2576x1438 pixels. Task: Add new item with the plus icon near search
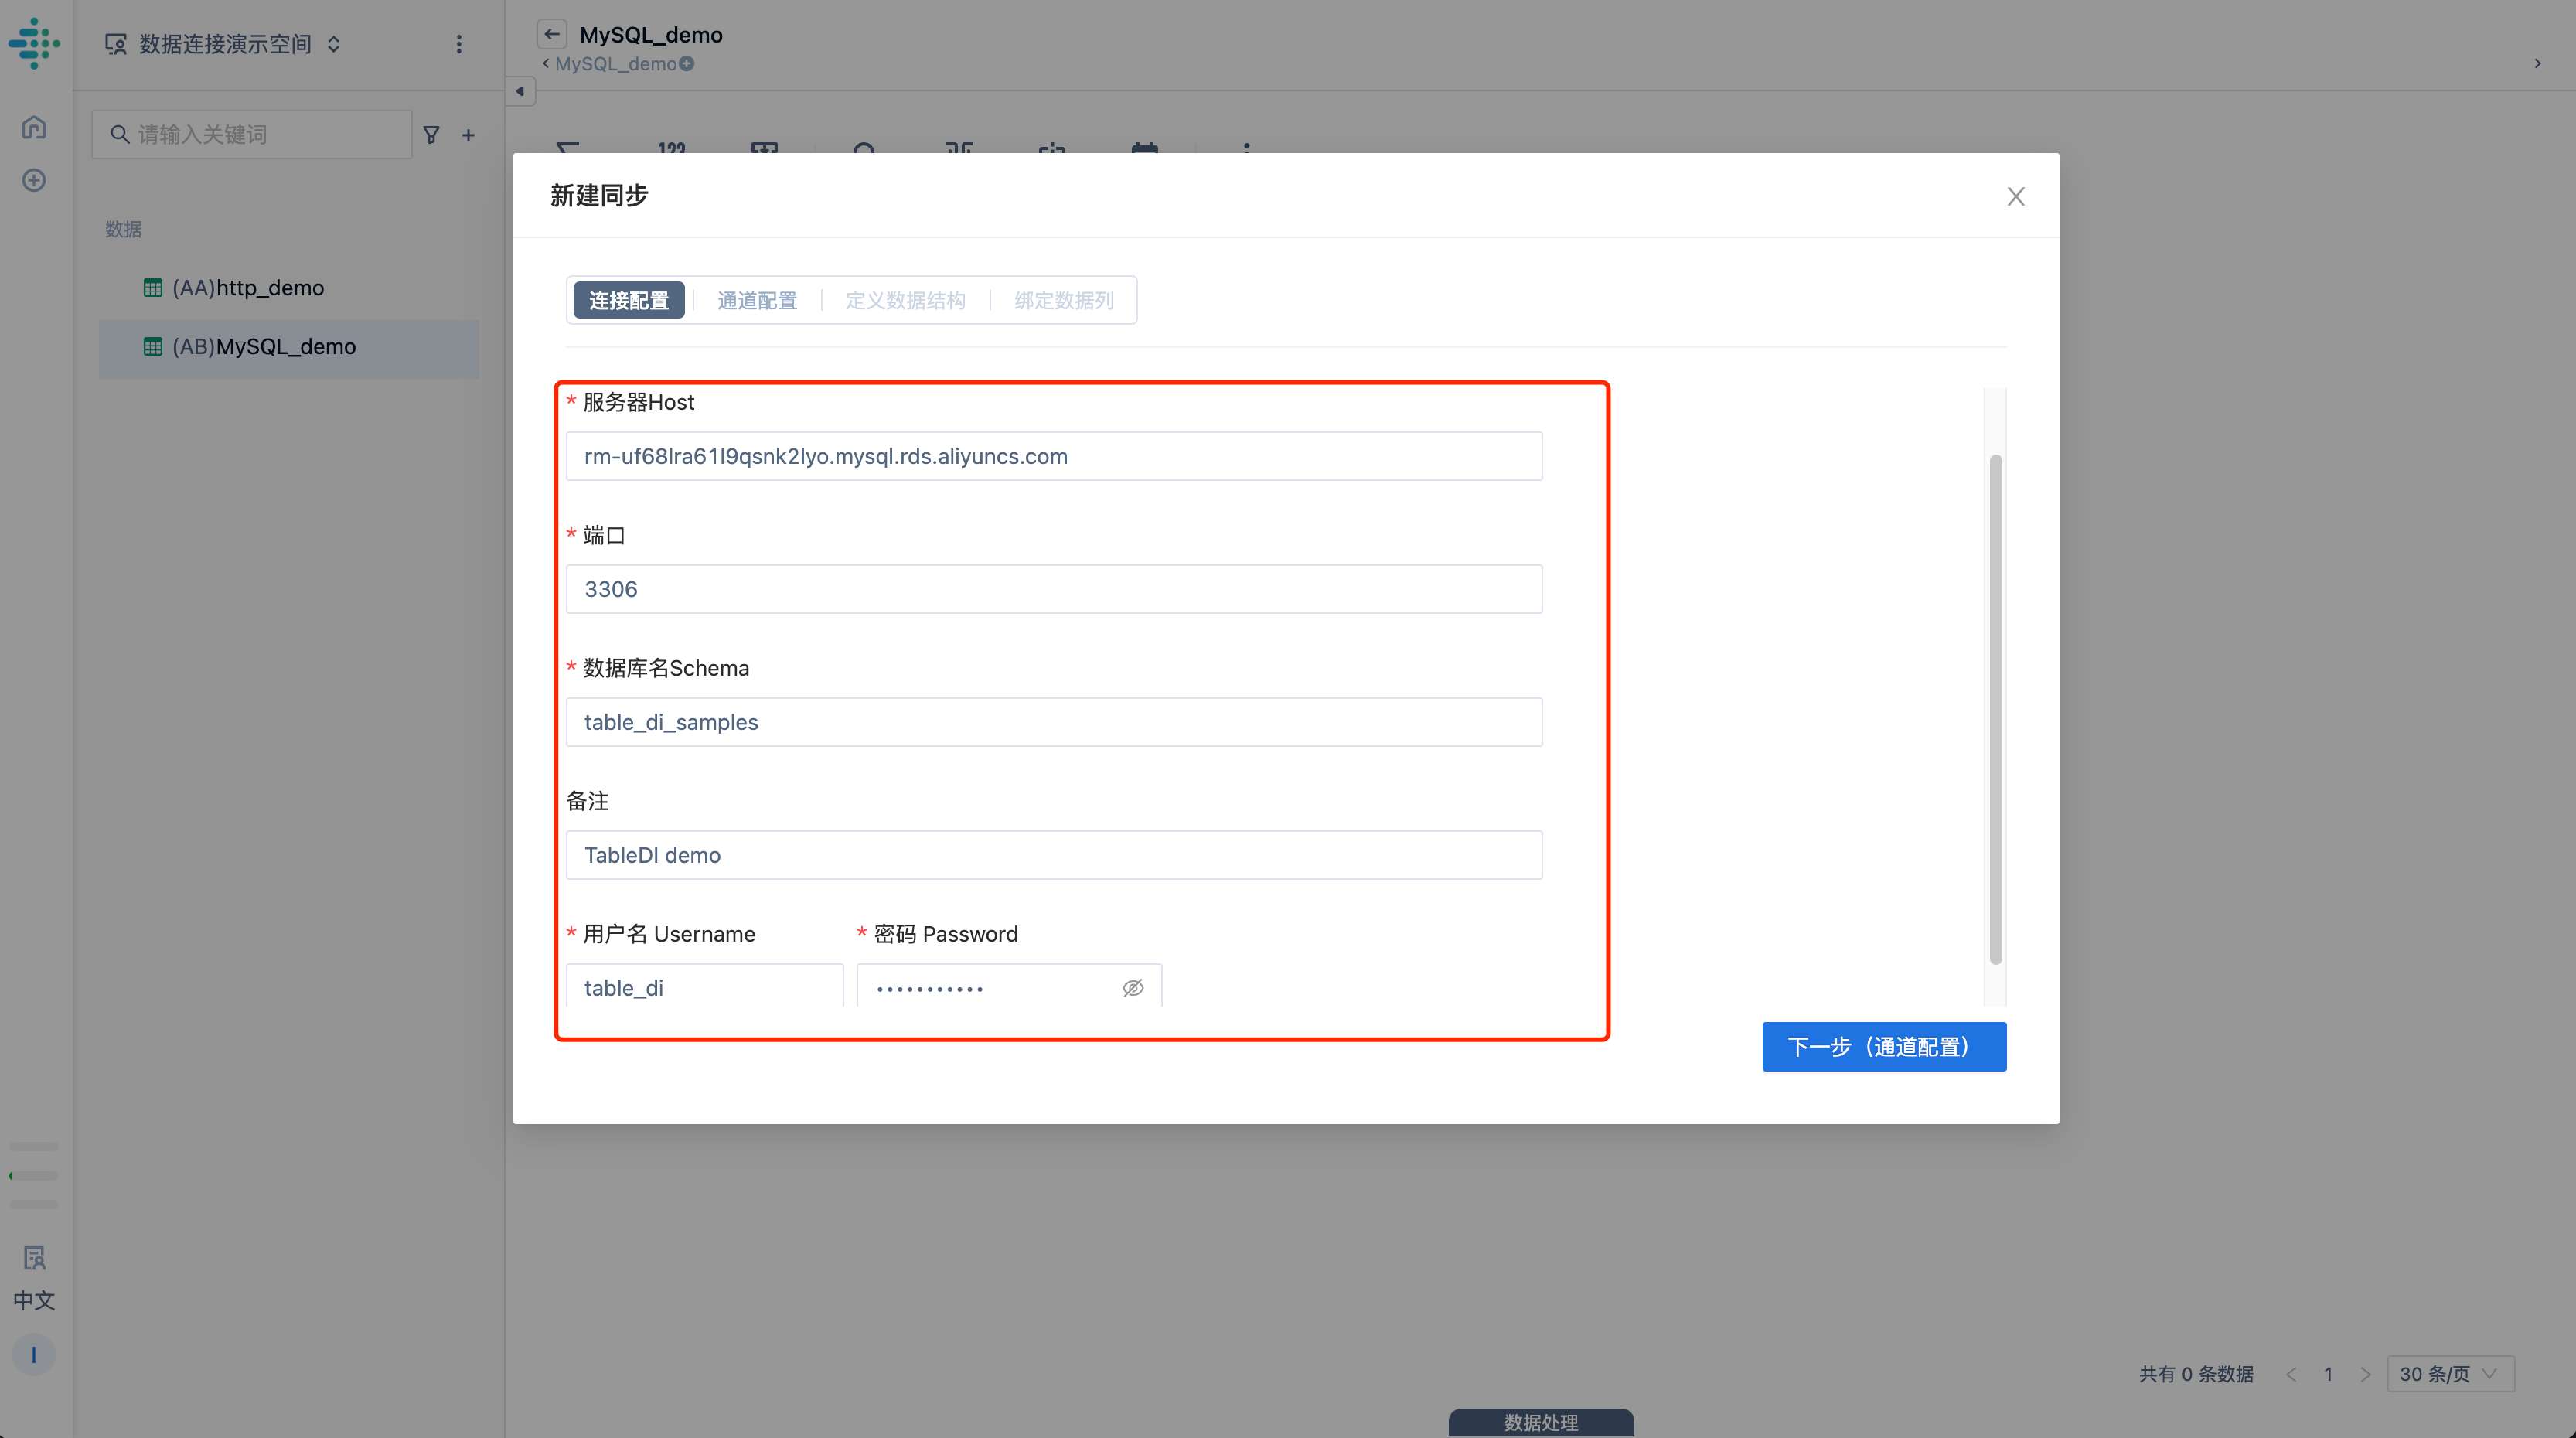point(468,134)
